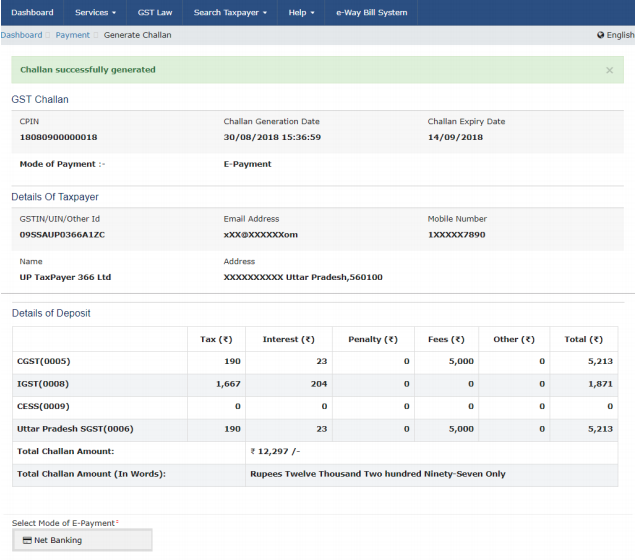
Task: Click the card icon for Net Banking
Action: (x=27, y=541)
